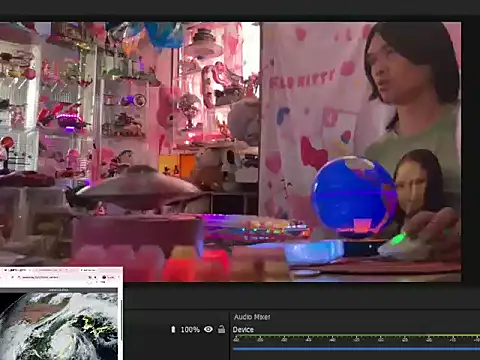Click the blue levitating globe in preview

point(354,195)
